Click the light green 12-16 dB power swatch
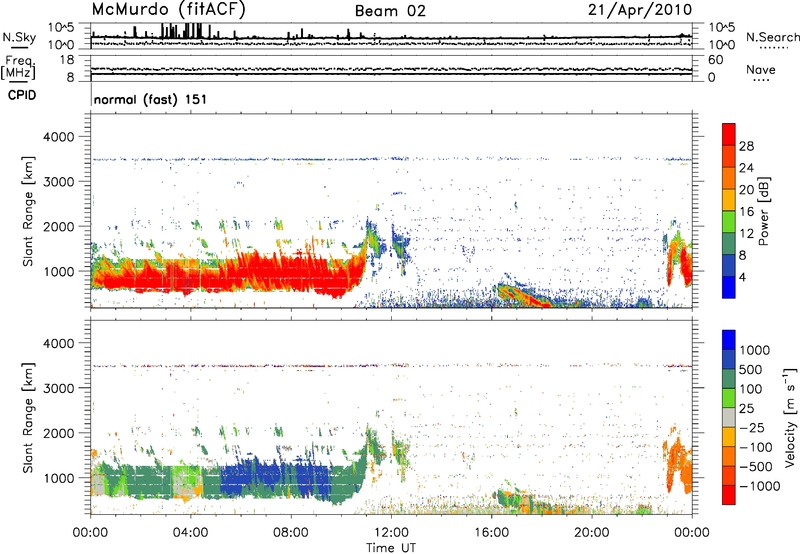This screenshot has height=554, width=800. (x=729, y=221)
